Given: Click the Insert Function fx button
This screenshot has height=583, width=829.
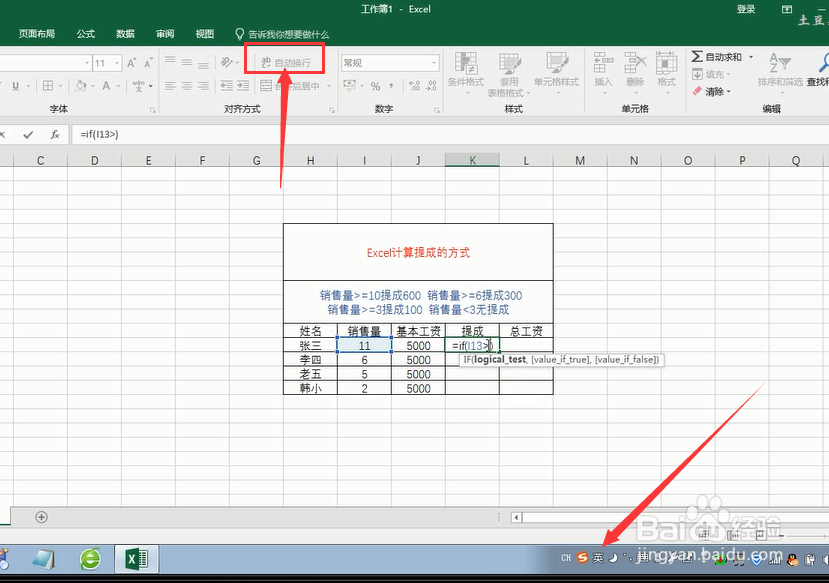Looking at the screenshot, I should (x=55, y=135).
